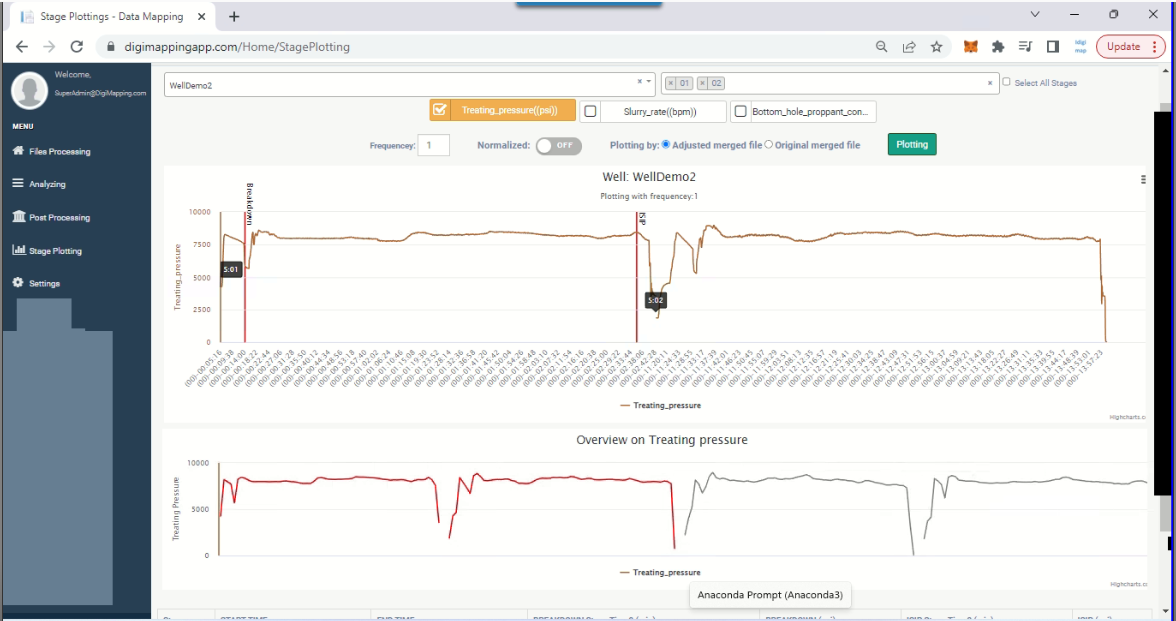Screen dimensions: 1176x621
Task: Expand the WellDemo2 well dropdown arrow
Action: [x=650, y=82]
